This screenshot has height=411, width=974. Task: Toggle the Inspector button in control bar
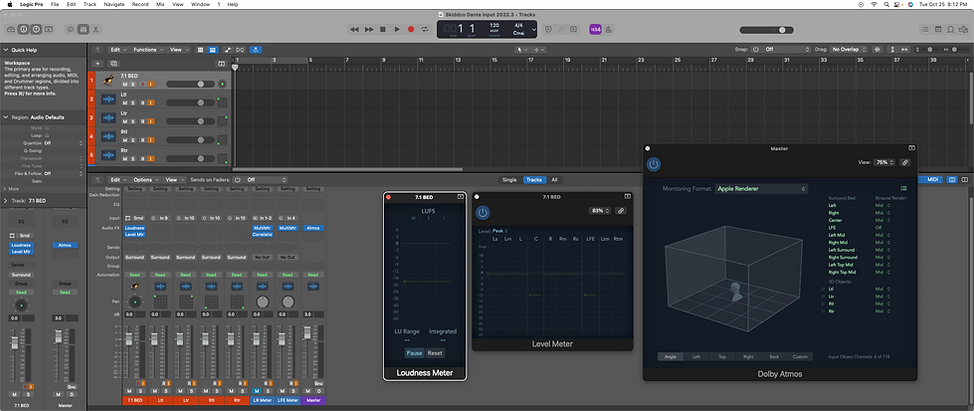[23, 29]
